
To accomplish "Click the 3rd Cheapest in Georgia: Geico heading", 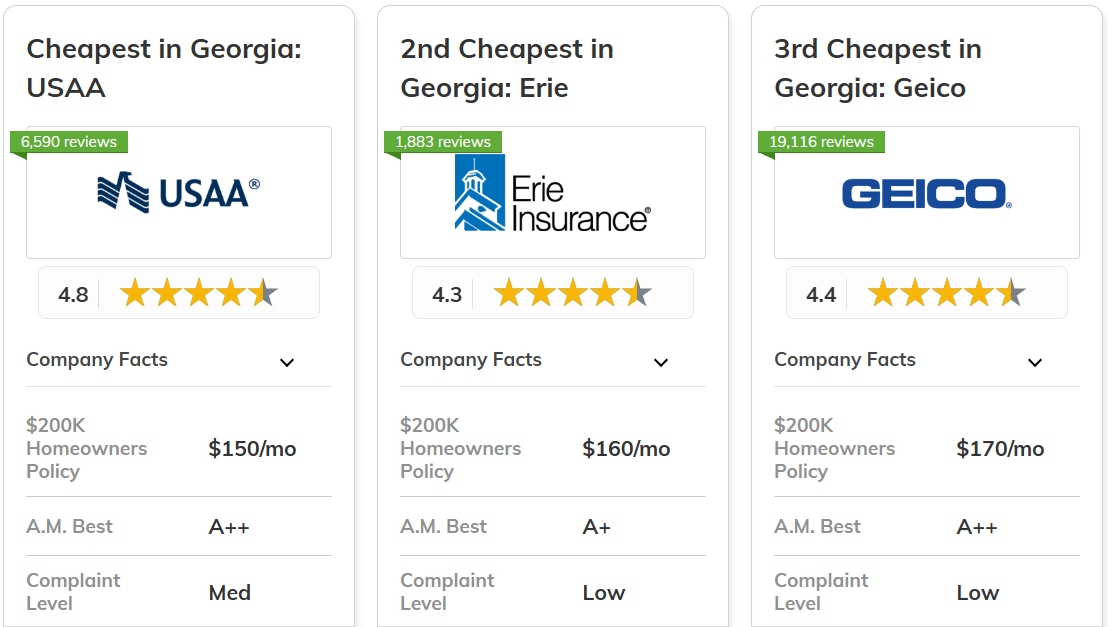I will (877, 68).
